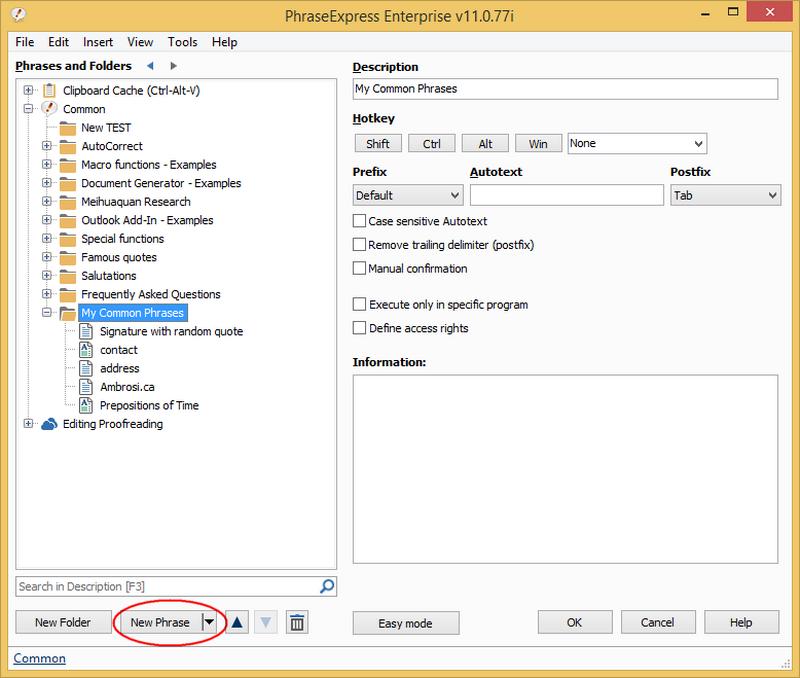800x678 pixels.
Task: Move selected item up with arrow
Action: point(237,622)
